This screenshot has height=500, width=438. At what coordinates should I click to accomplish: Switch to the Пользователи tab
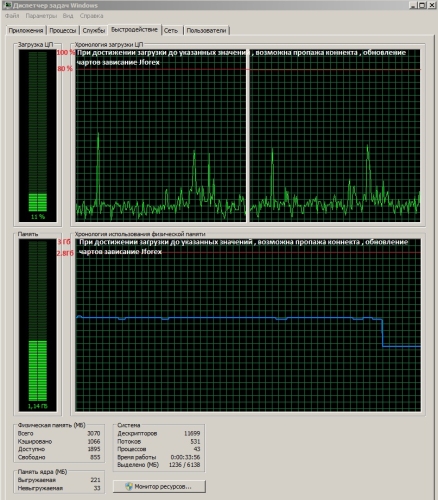pos(206,30)
